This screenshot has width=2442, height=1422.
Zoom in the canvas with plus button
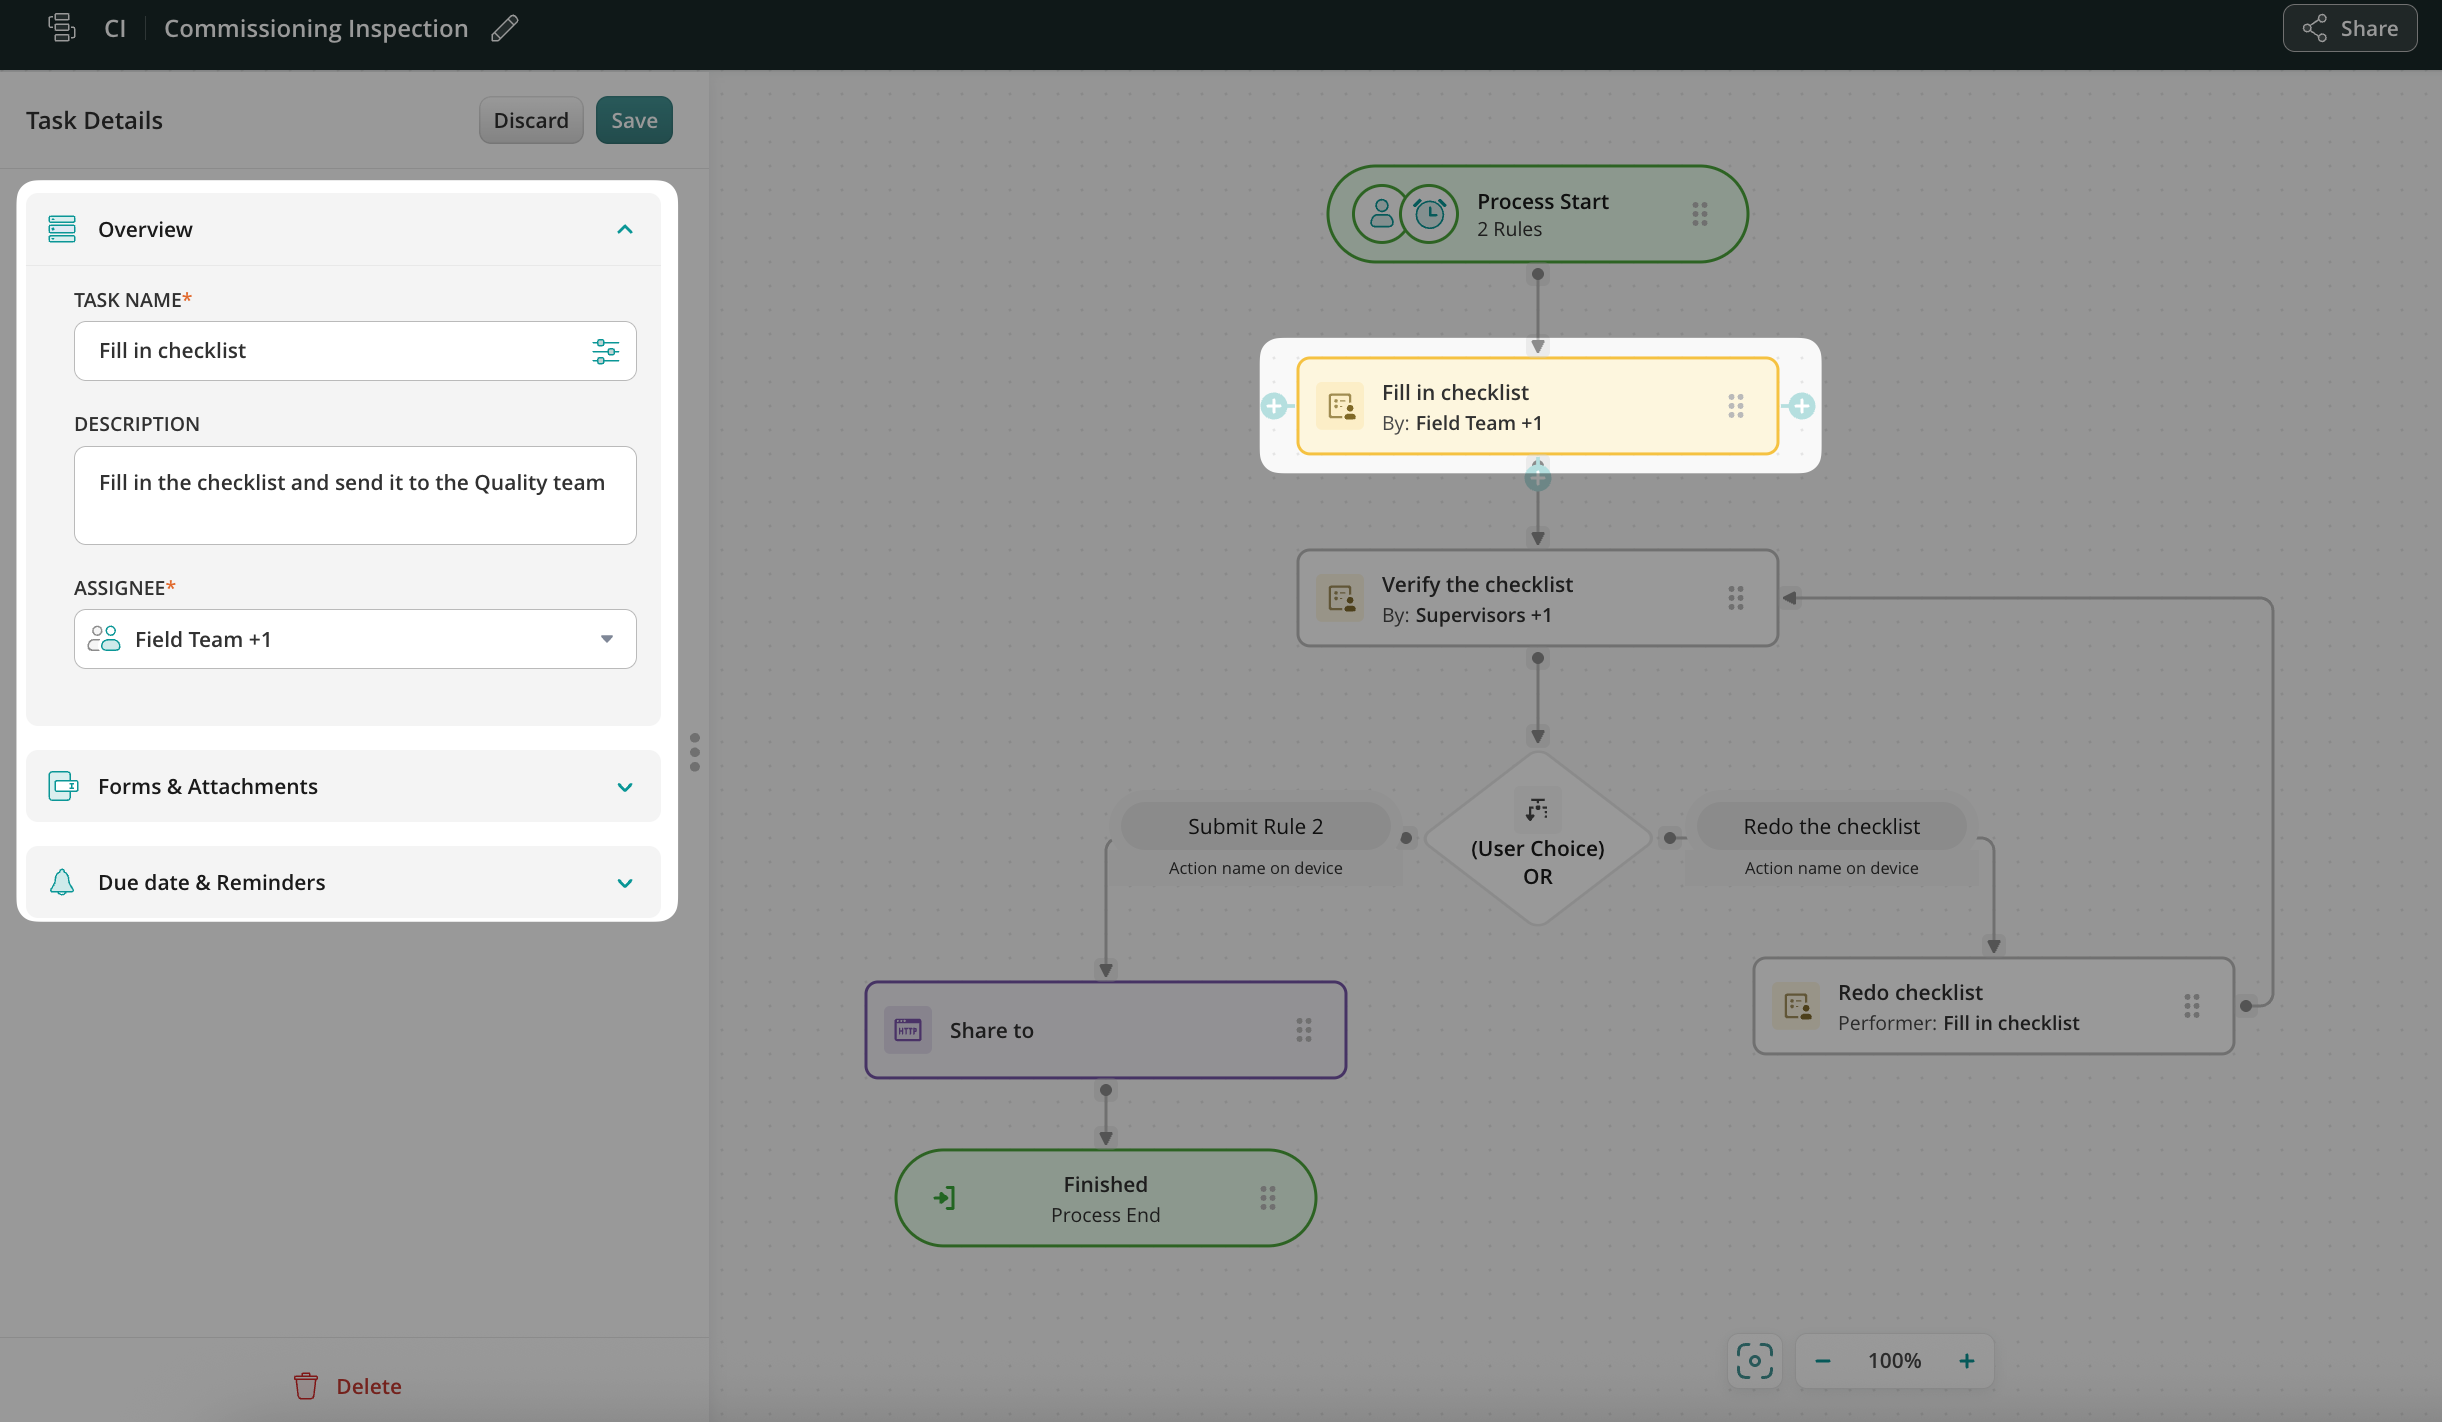coord(1966,1361)
